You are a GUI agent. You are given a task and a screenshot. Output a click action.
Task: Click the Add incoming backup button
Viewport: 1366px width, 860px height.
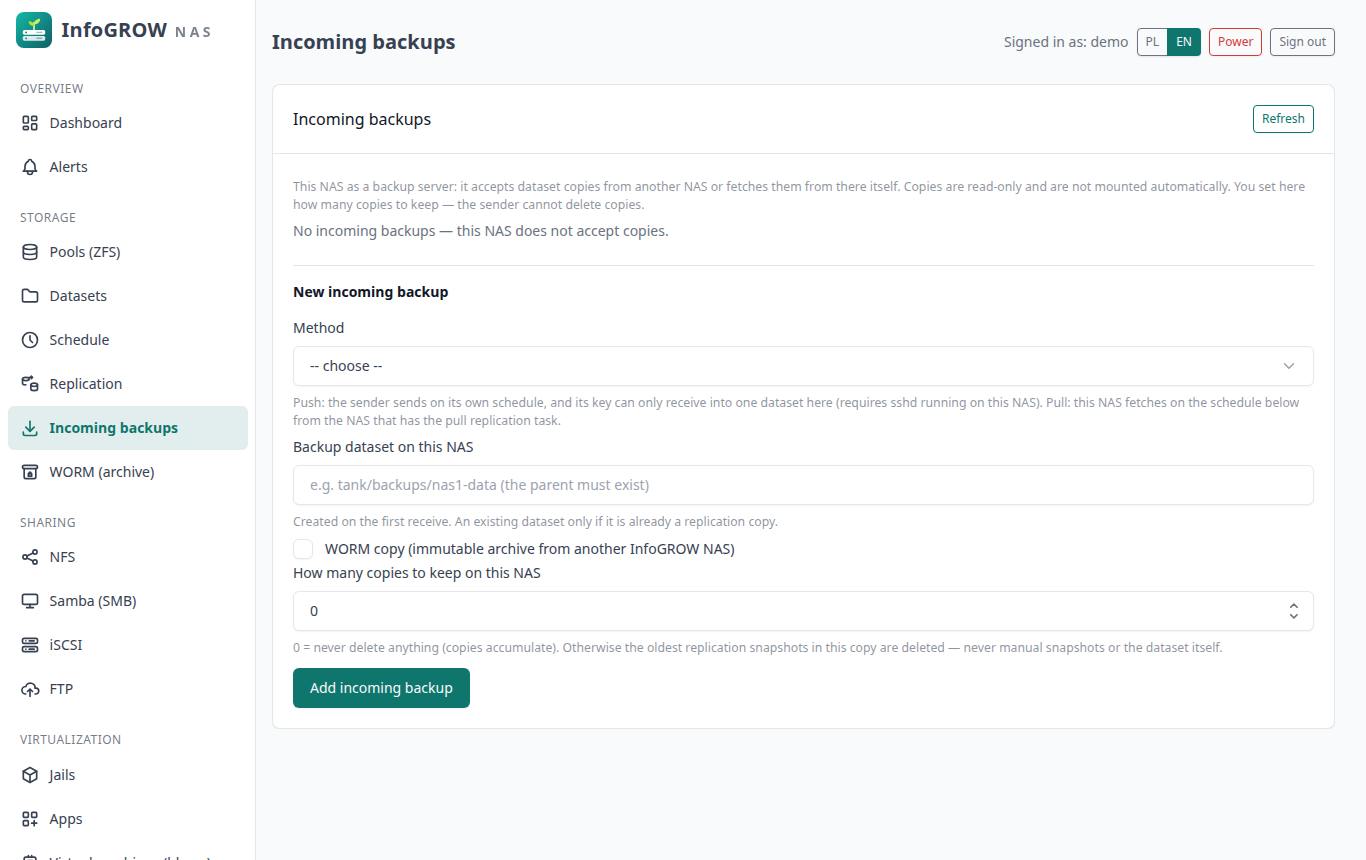coord(381,688)
